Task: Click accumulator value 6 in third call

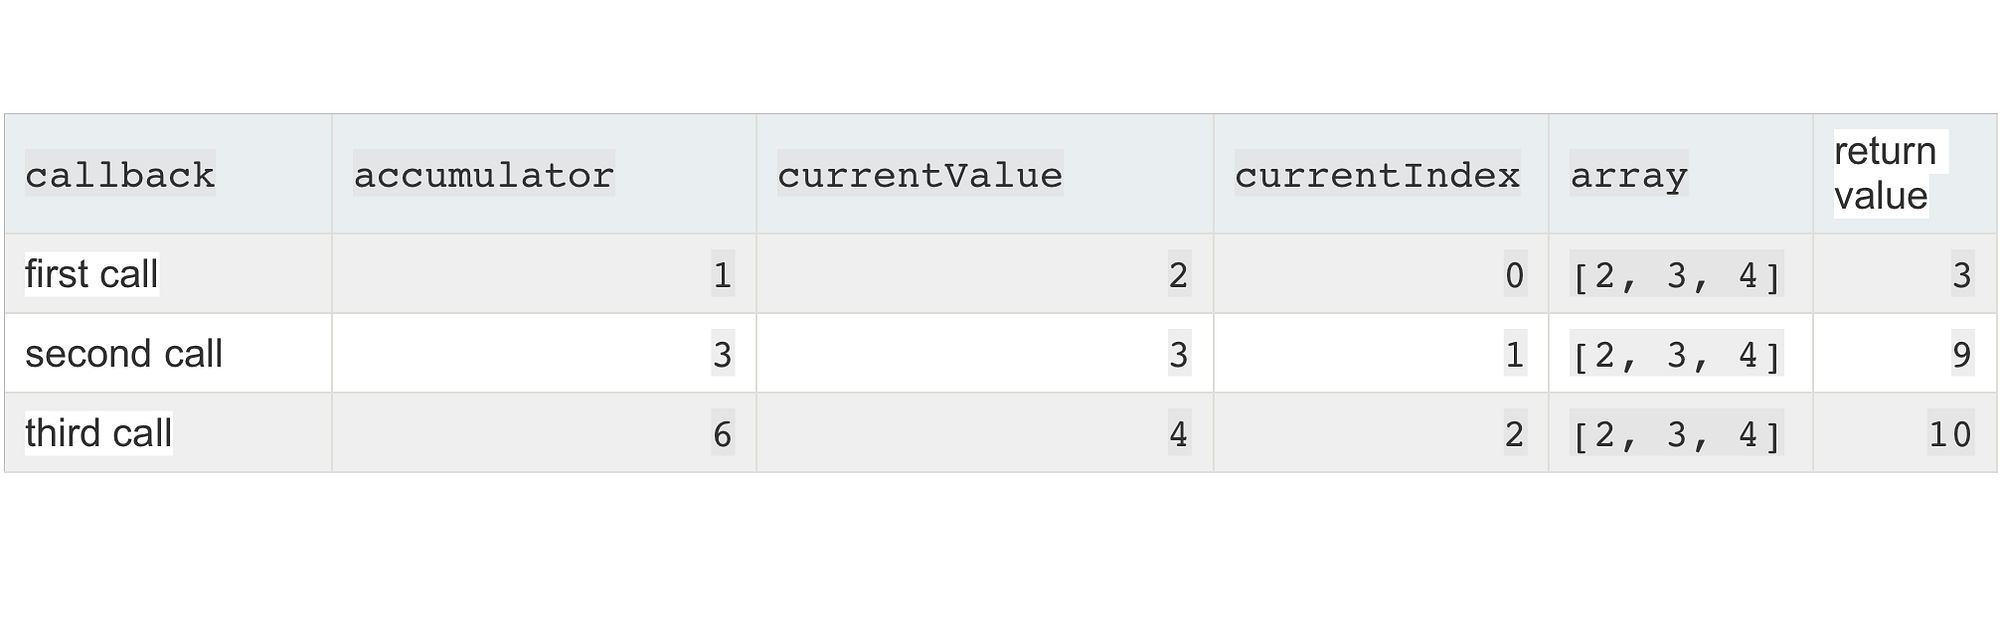Action: click(x=722, y=434)
